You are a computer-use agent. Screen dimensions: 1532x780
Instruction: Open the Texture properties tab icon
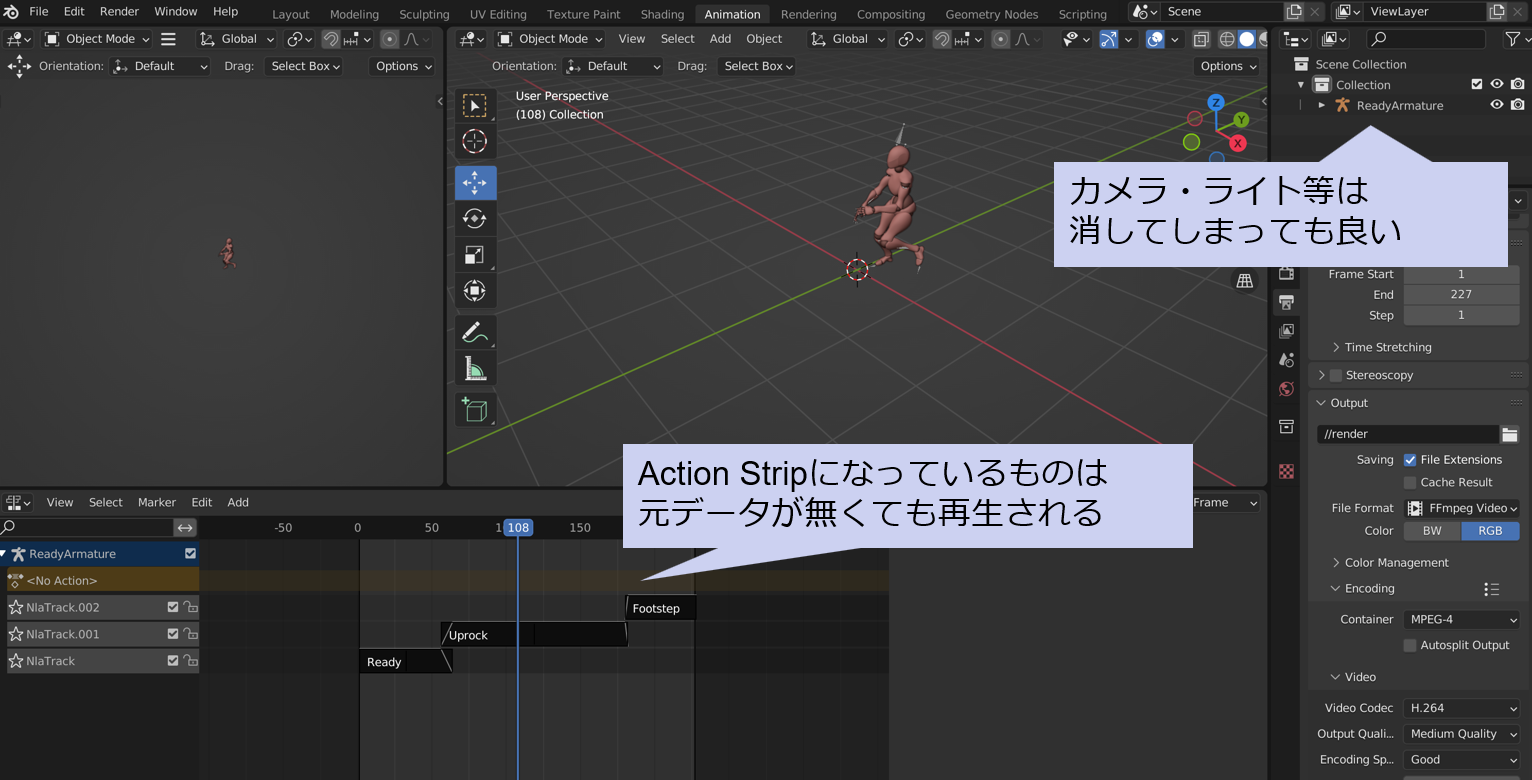pyautogui.click(x=1287, y=471)
